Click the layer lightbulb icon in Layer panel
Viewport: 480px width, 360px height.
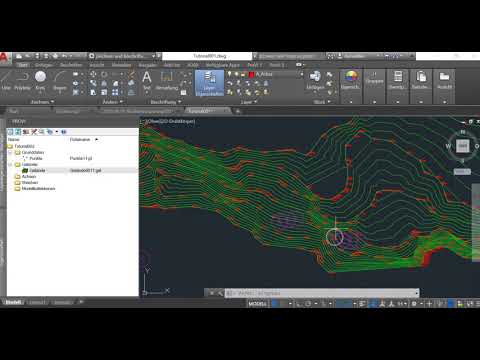coord(230,74)
